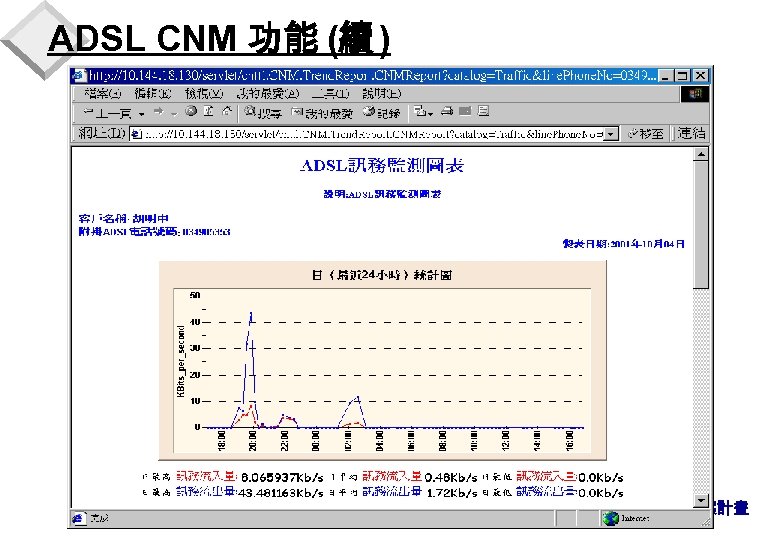This screenshot has height=540, width=780.
Task: Maximize the browser window
Action: pyautogui.click(x=682, y=76)
